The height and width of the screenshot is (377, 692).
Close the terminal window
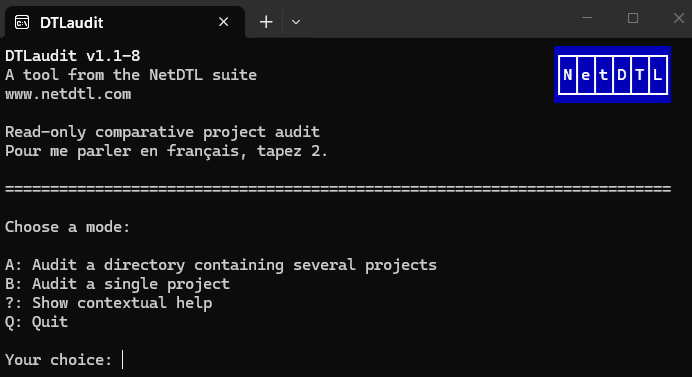[x=679, y=18]
